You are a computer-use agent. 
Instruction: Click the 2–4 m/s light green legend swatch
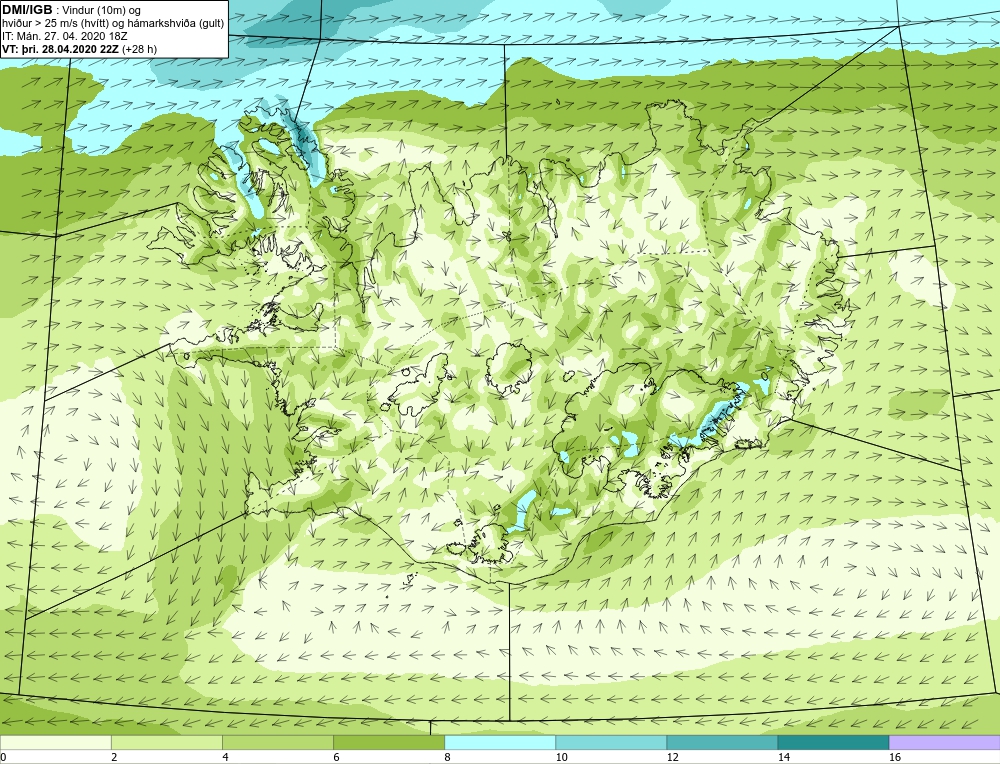tap(166, 742)
